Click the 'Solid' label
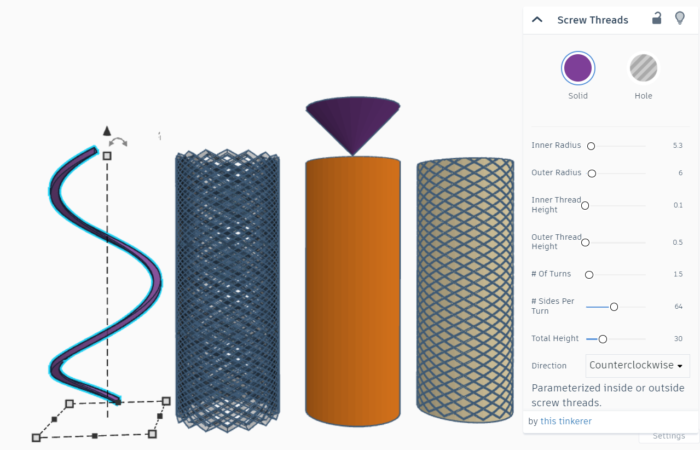The image size is (700, 450). click(578, 96)
